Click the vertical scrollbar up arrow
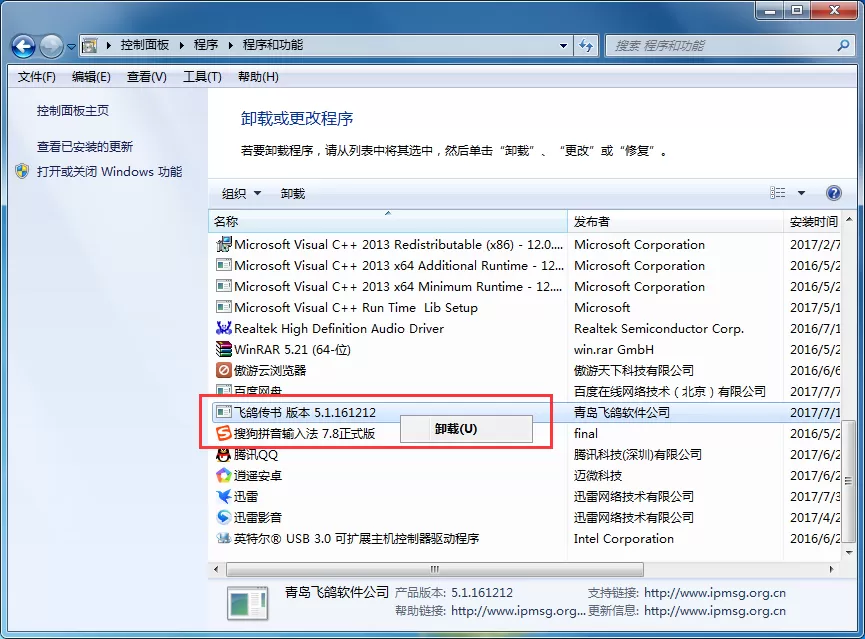Viewport: 865px width, 639px height. (849, 220)
